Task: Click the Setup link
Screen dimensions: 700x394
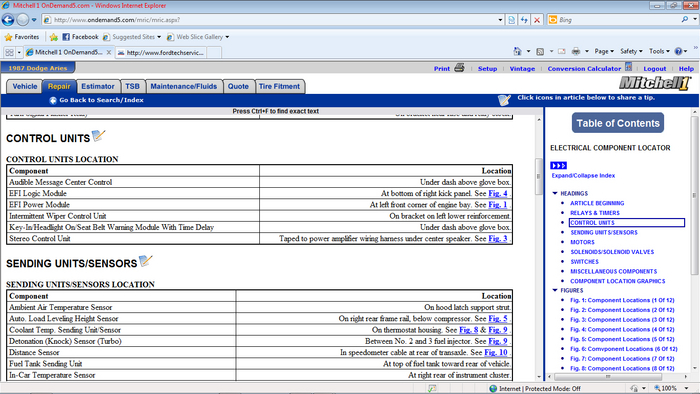Action: 487,69
